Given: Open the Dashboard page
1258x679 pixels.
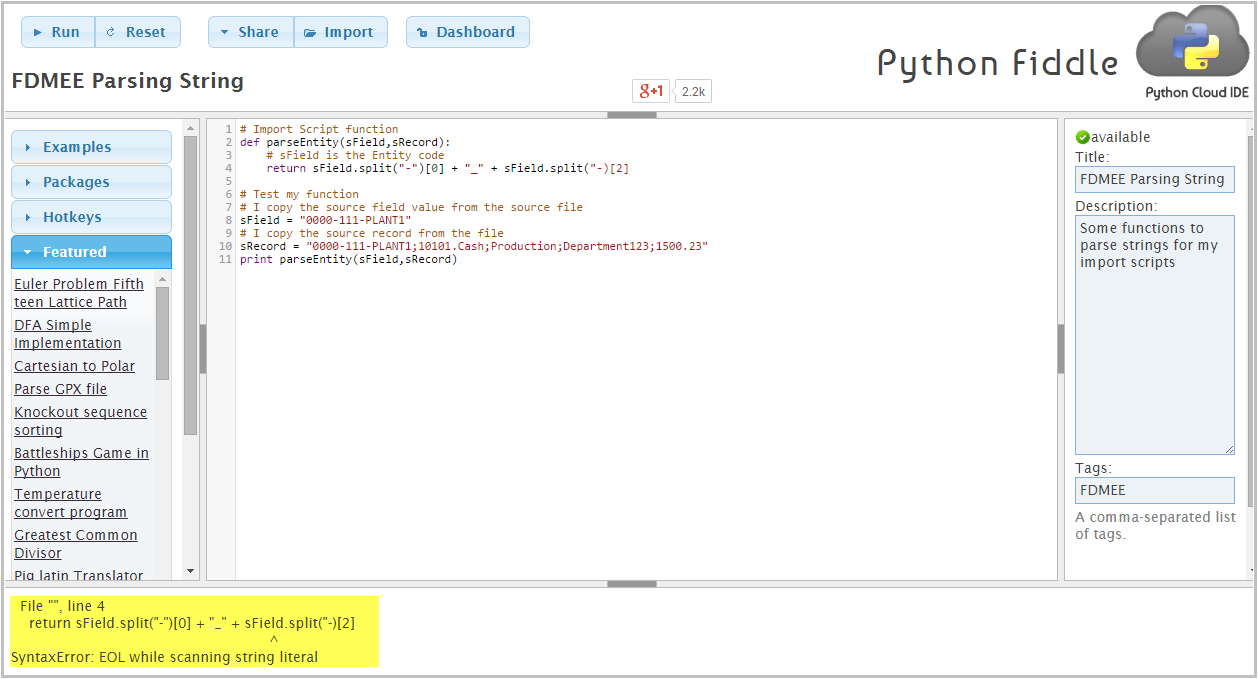Looking at the screenshot, I should pos(467,32).
